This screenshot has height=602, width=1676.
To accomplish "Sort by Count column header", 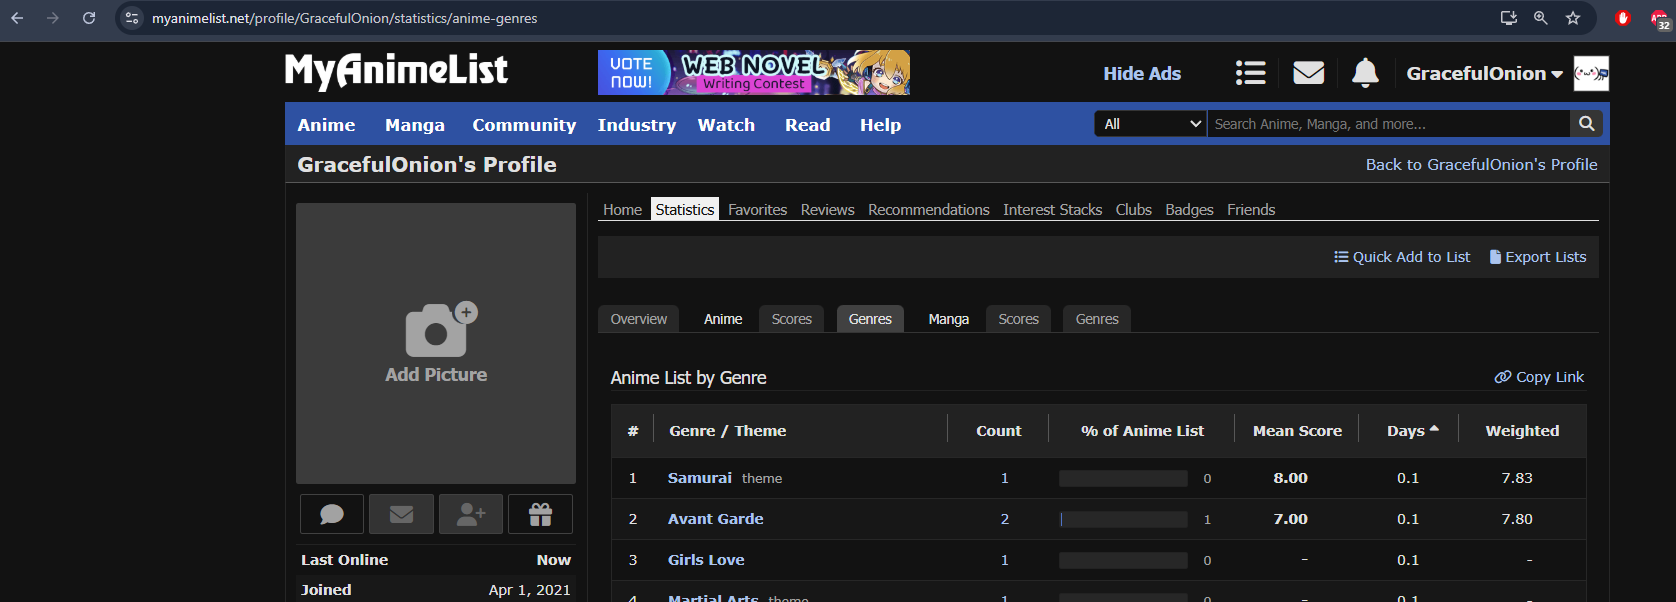I will [x=999, y=431].
